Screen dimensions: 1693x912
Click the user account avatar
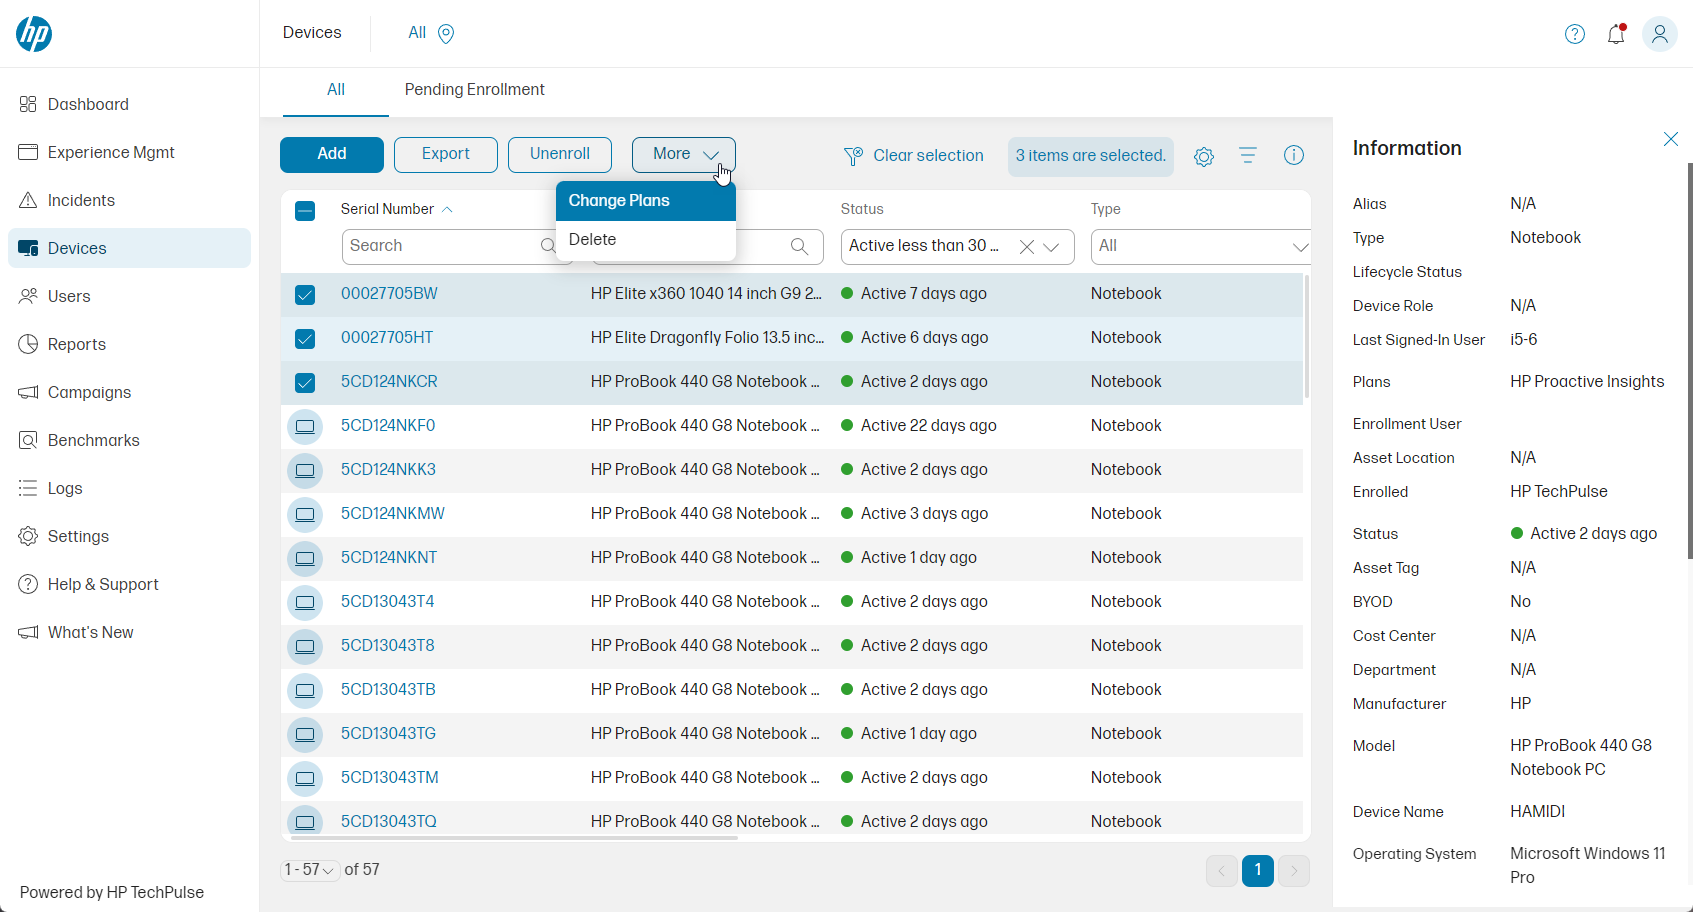pyautogui.click(x=1660, y=33)
